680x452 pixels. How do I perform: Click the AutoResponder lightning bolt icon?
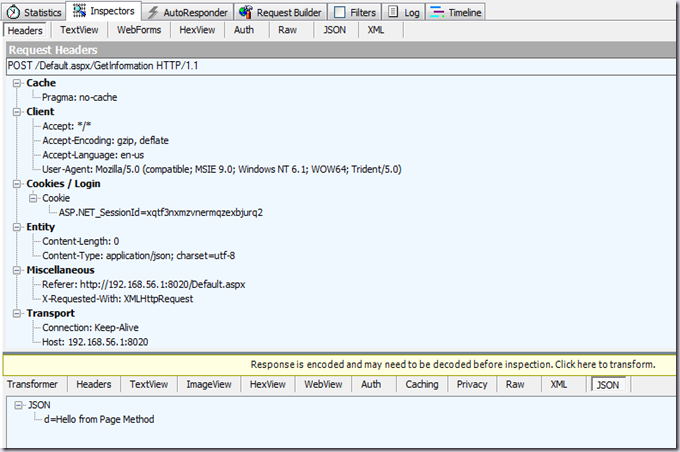click(153, 13)
